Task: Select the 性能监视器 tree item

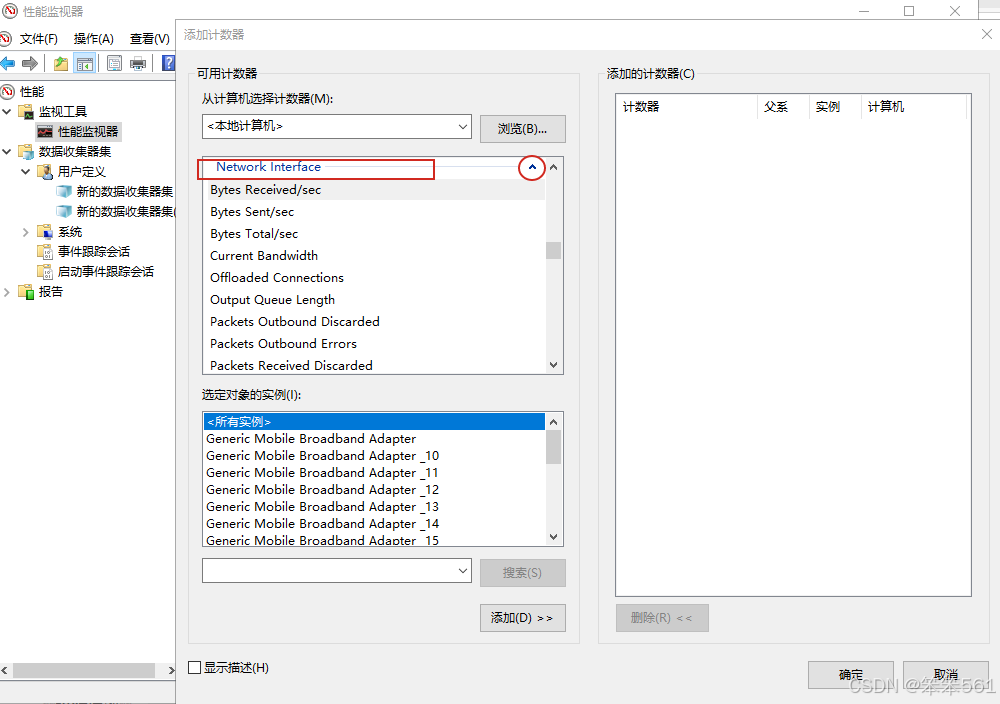Action: 78,131
